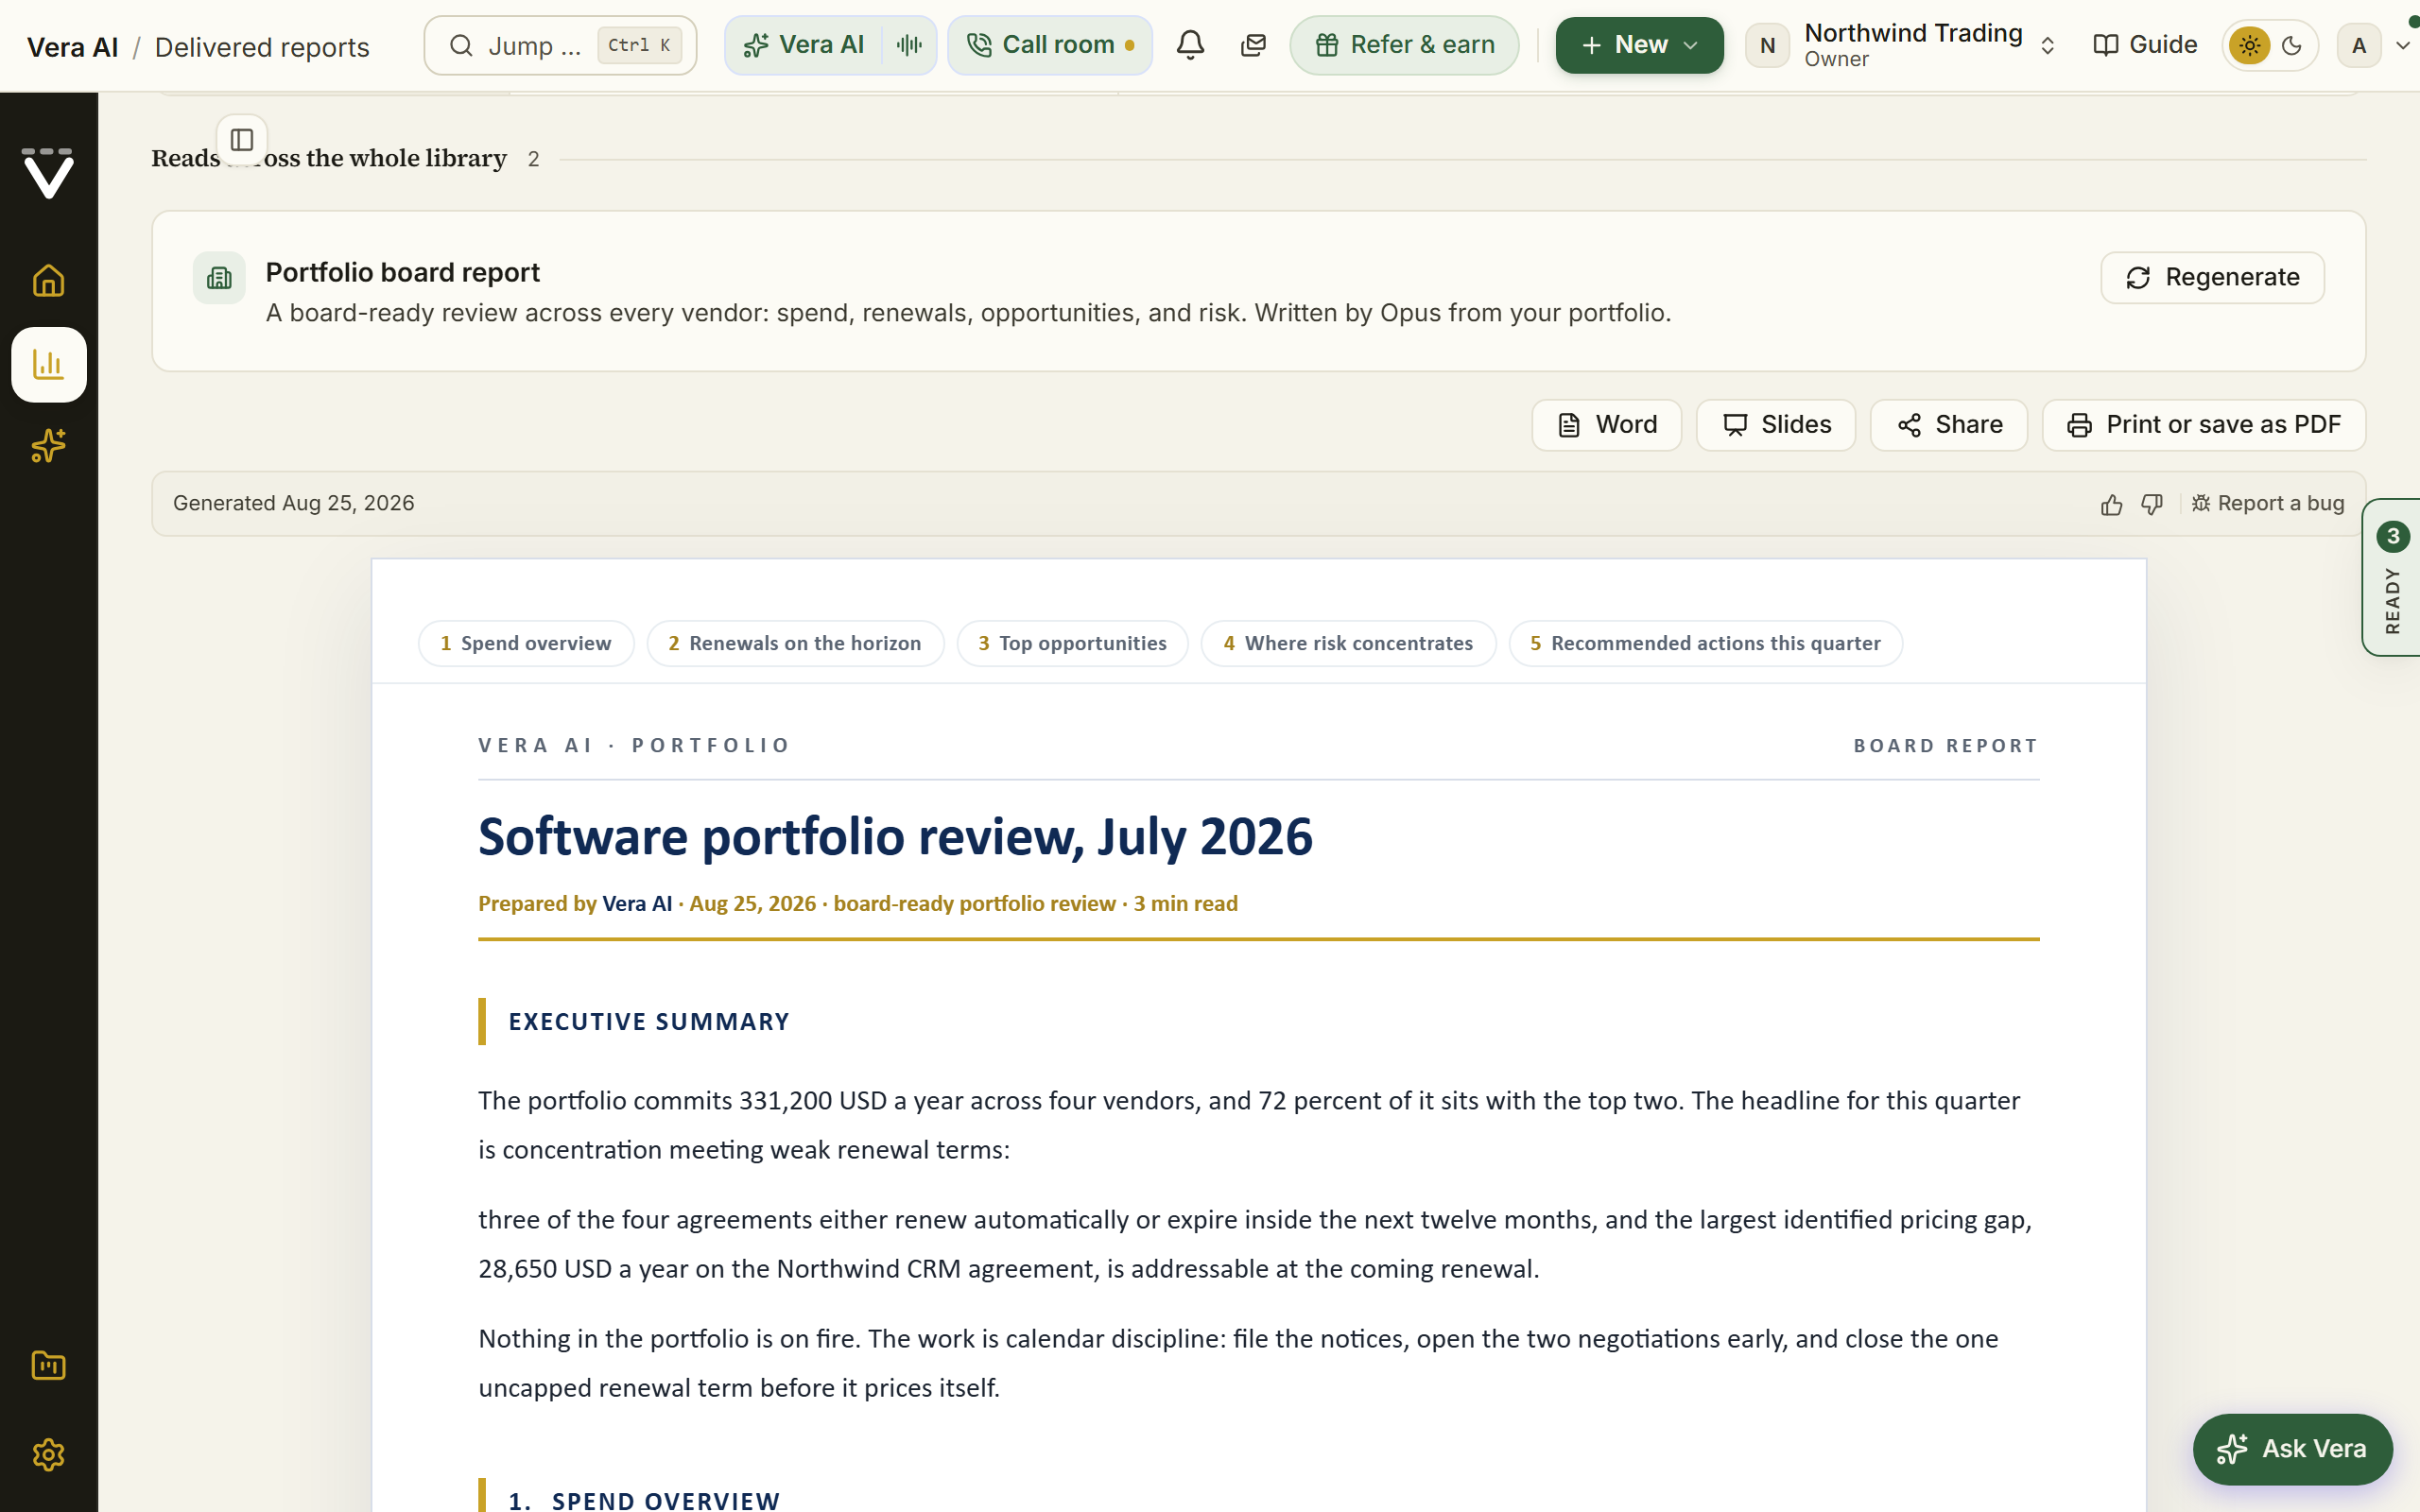The image size is (2420, 1512).
Task: Switch to dark theme moon icon
Action: (x=2292, y=45)
